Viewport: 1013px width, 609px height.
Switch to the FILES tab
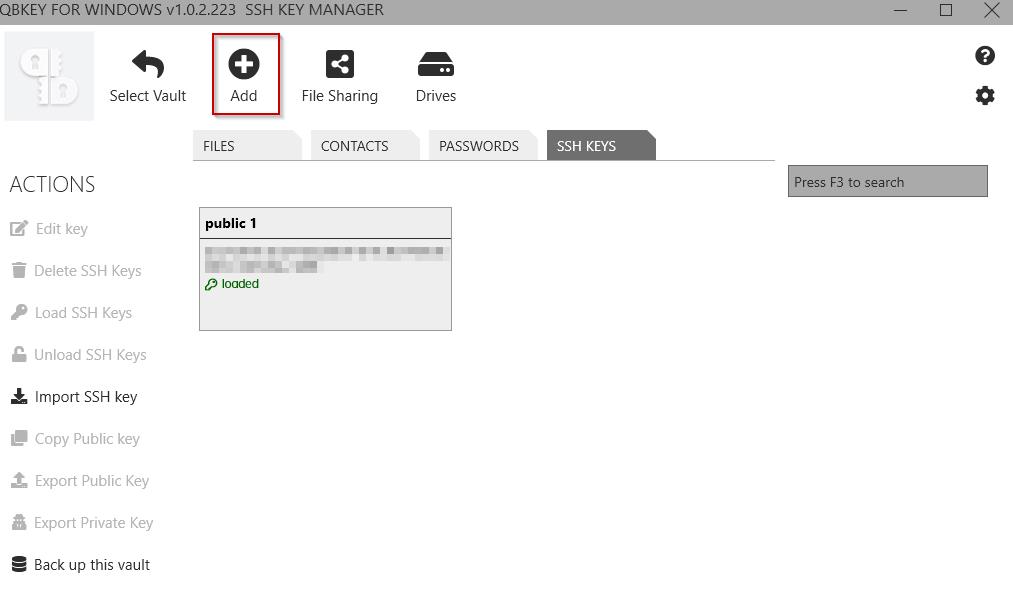[x=247, y=145]
